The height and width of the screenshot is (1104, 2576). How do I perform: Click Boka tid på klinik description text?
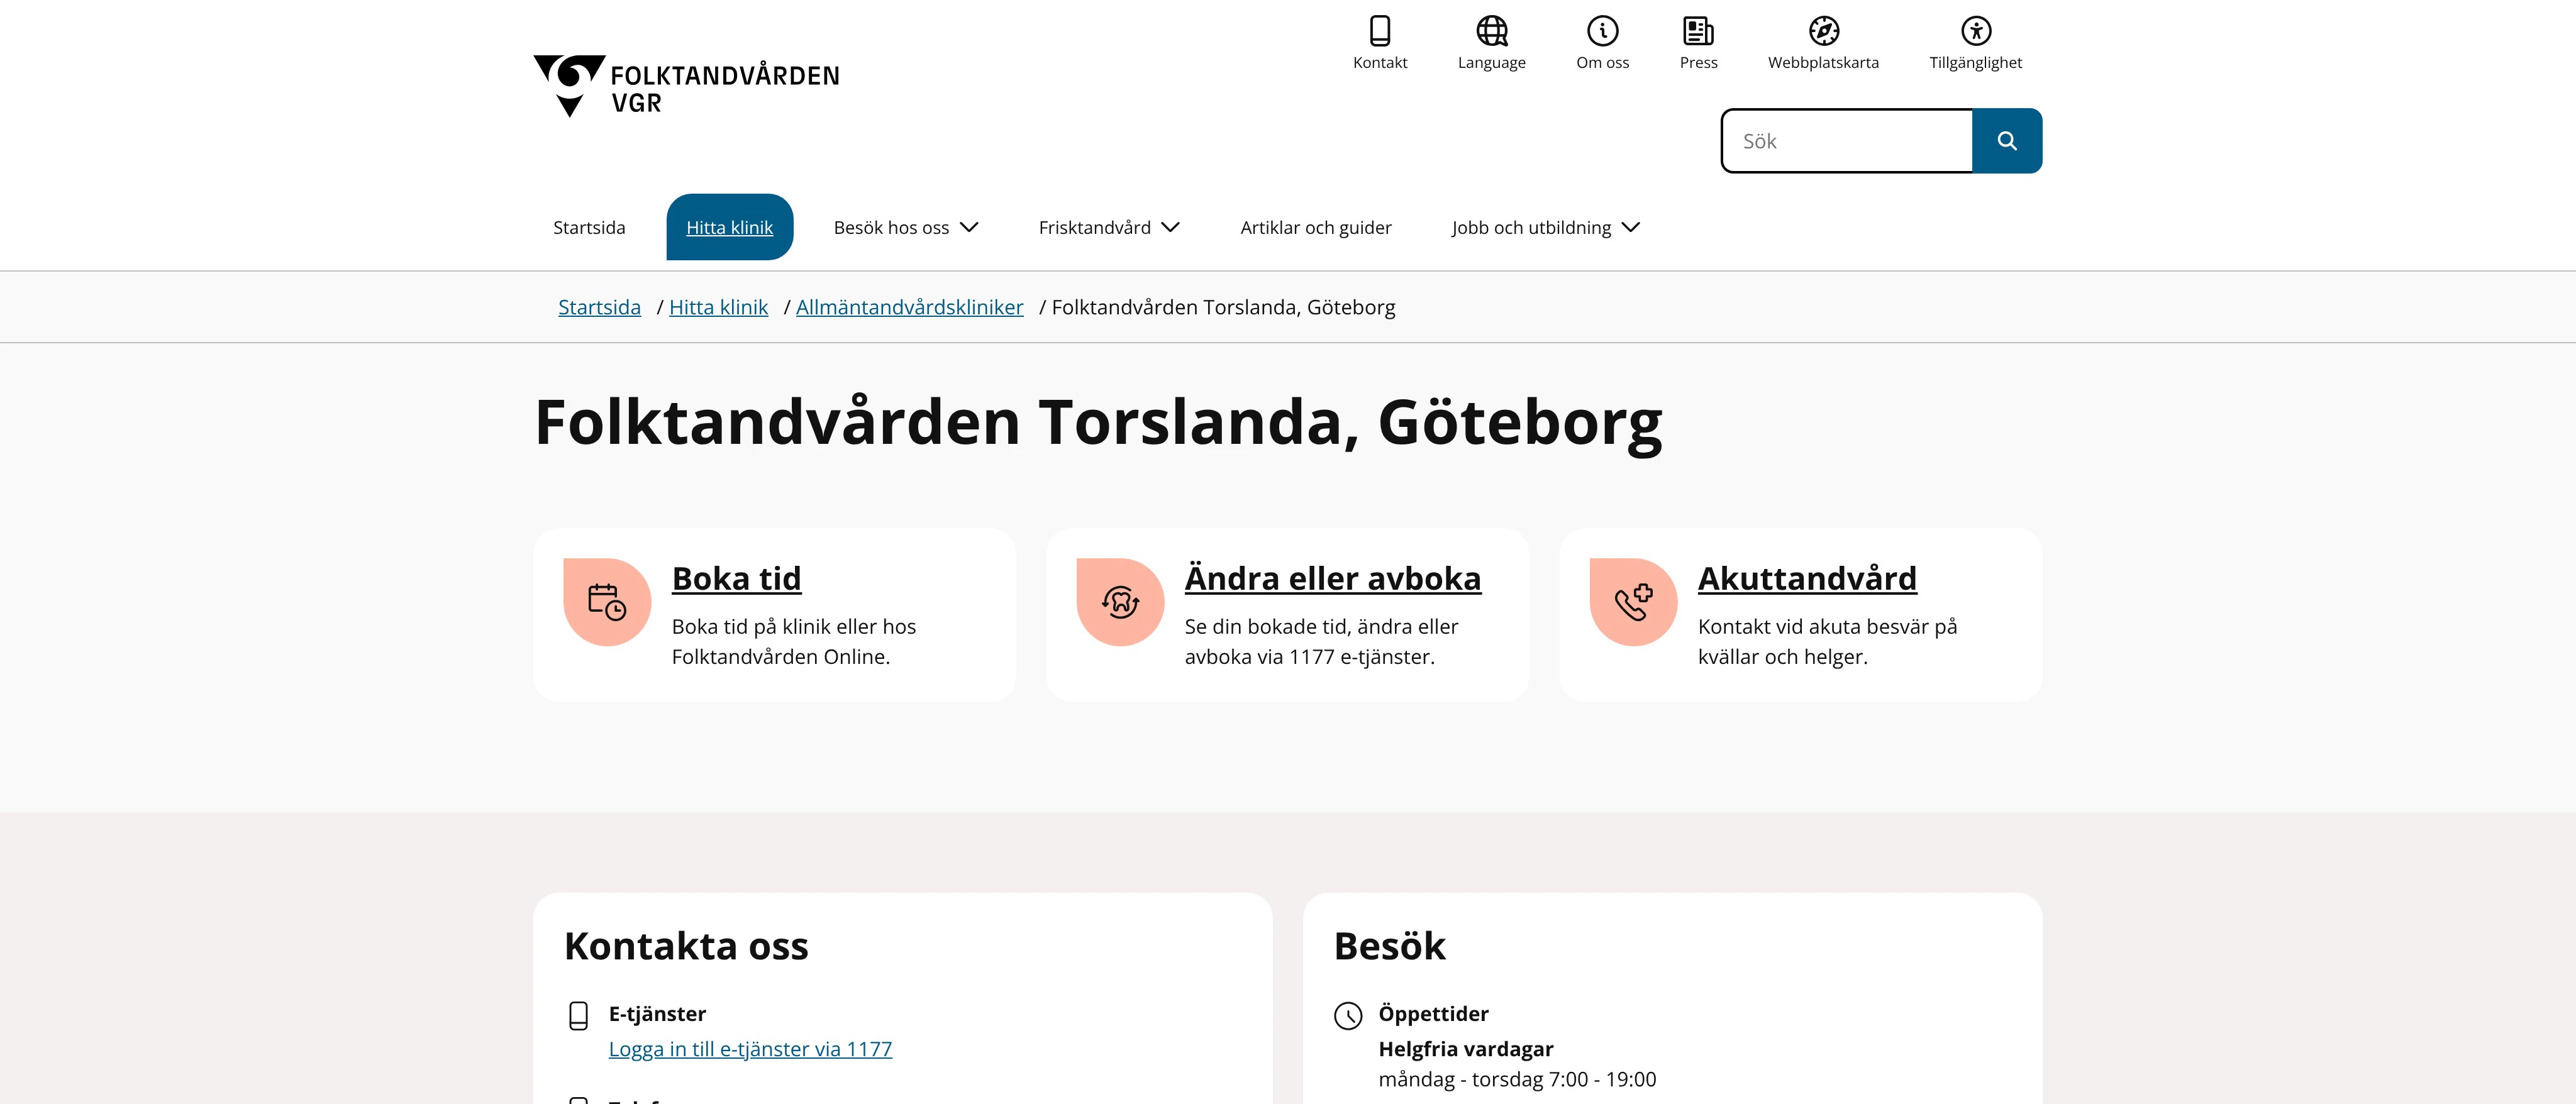[793, 641]
